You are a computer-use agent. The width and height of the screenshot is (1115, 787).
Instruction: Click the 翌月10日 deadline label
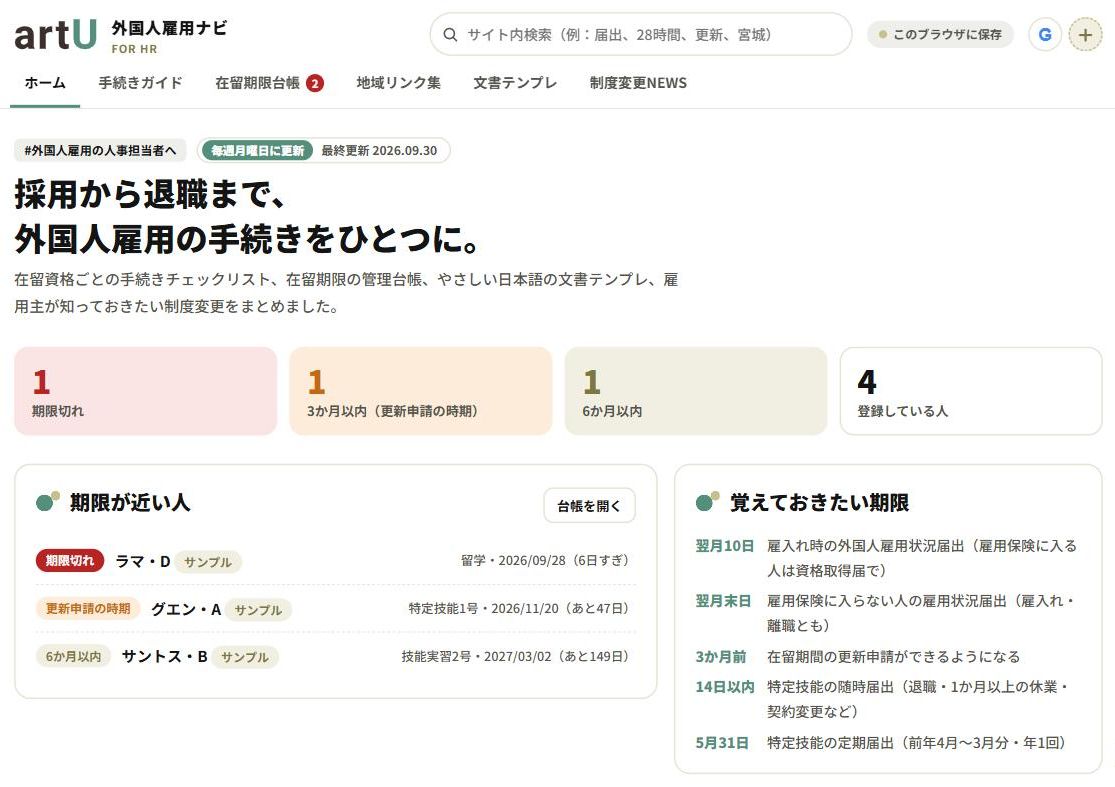(x=725, y=545)
